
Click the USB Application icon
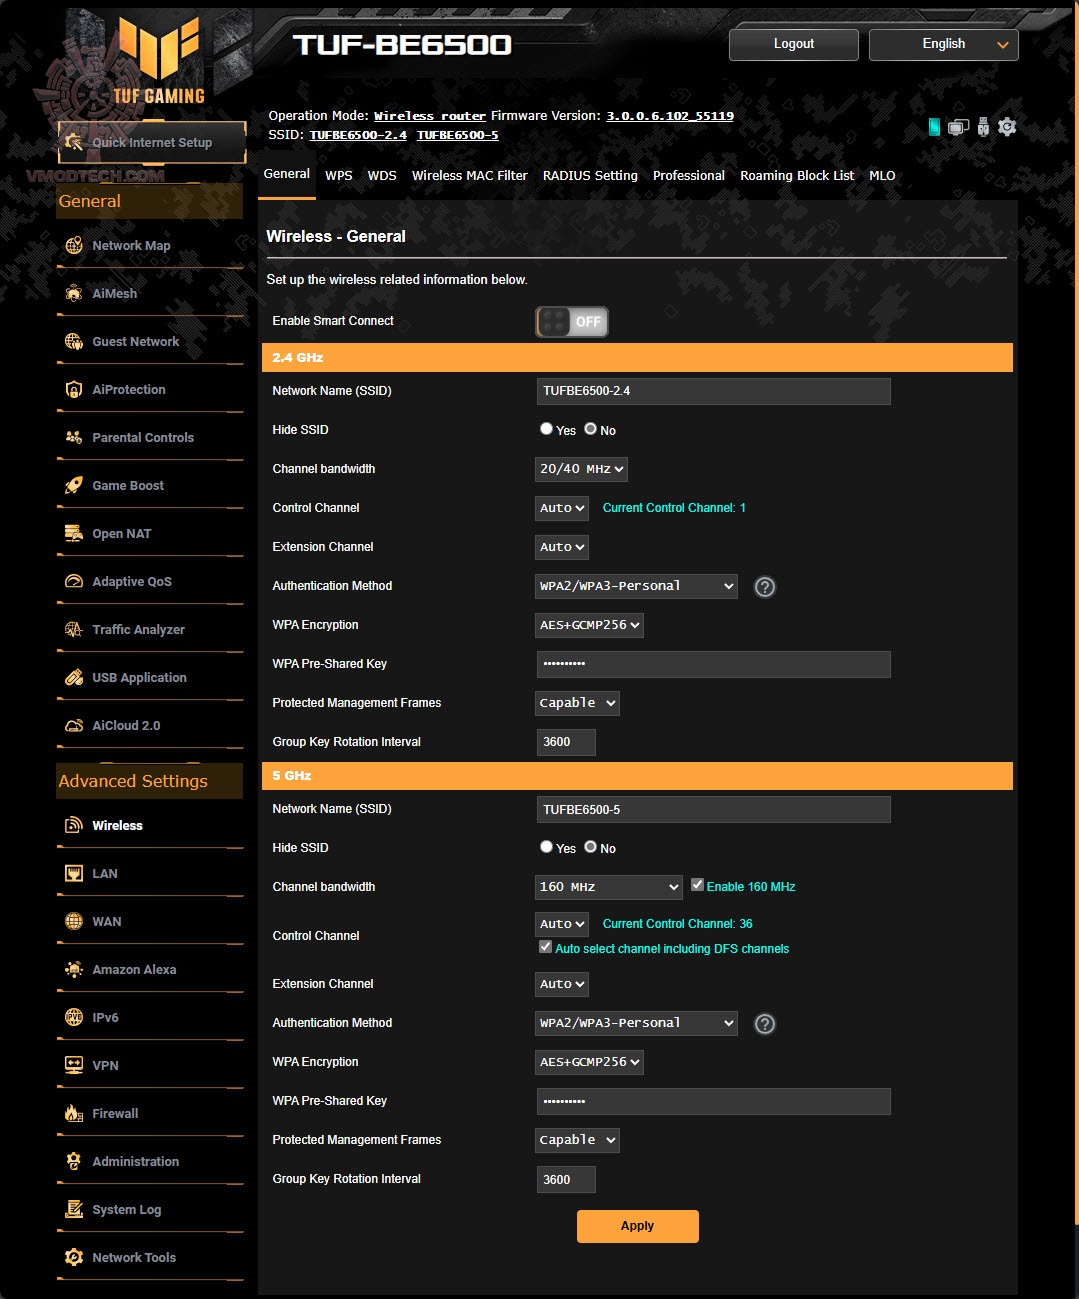[74, 677]
